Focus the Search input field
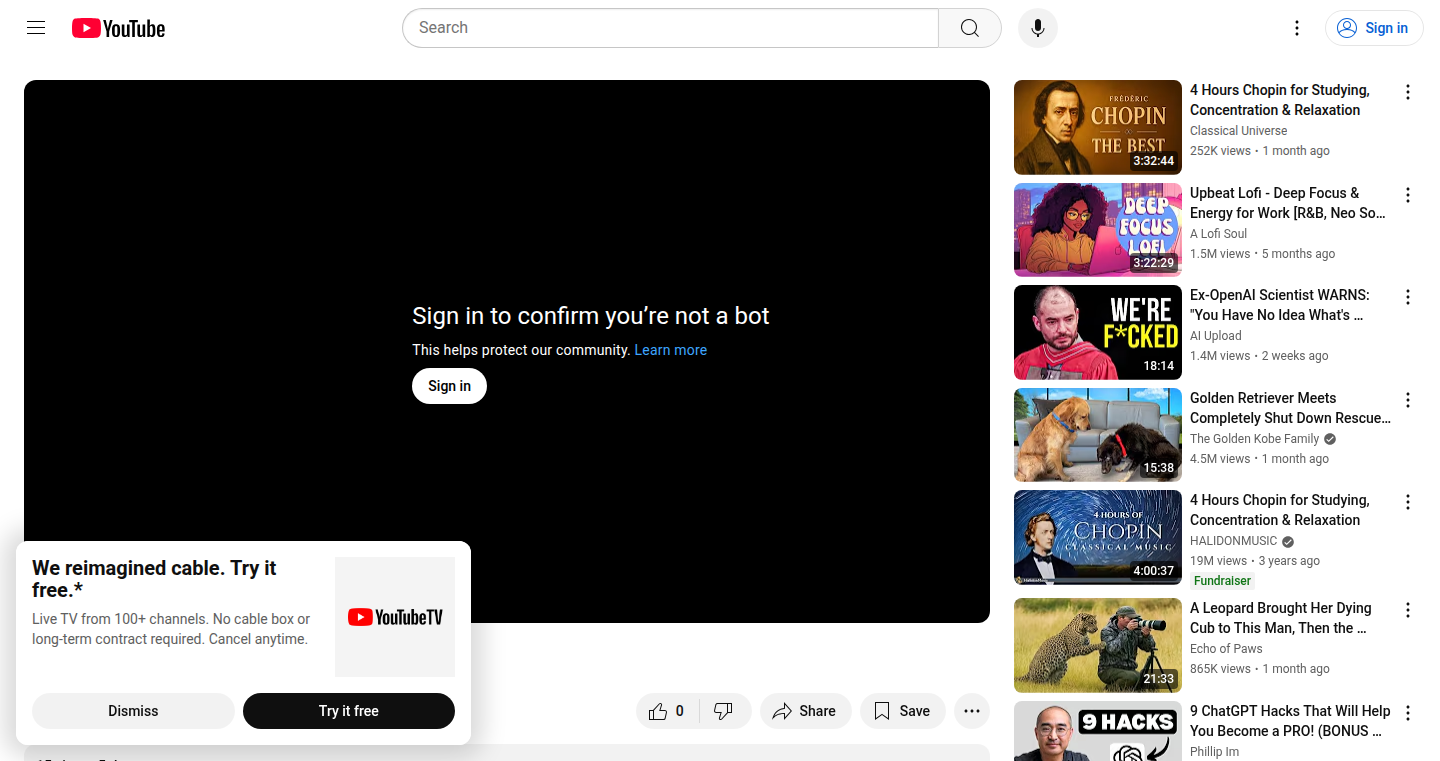 [670, 28]
